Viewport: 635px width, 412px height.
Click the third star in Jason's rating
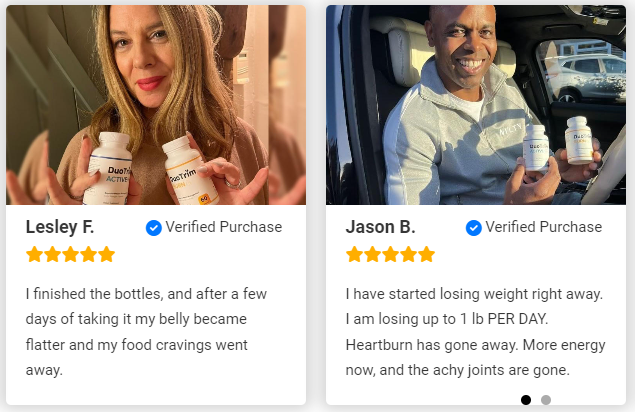click(x=390, y=254)
